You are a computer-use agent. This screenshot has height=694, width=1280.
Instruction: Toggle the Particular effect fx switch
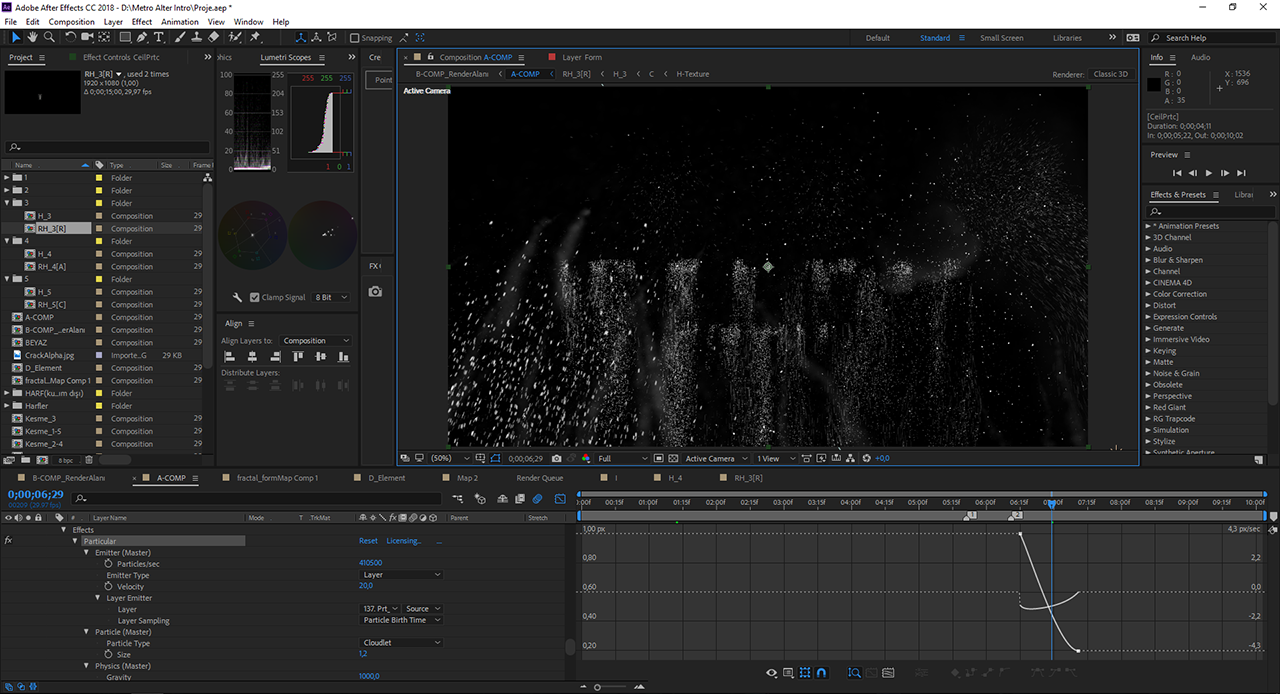(8, 540)
